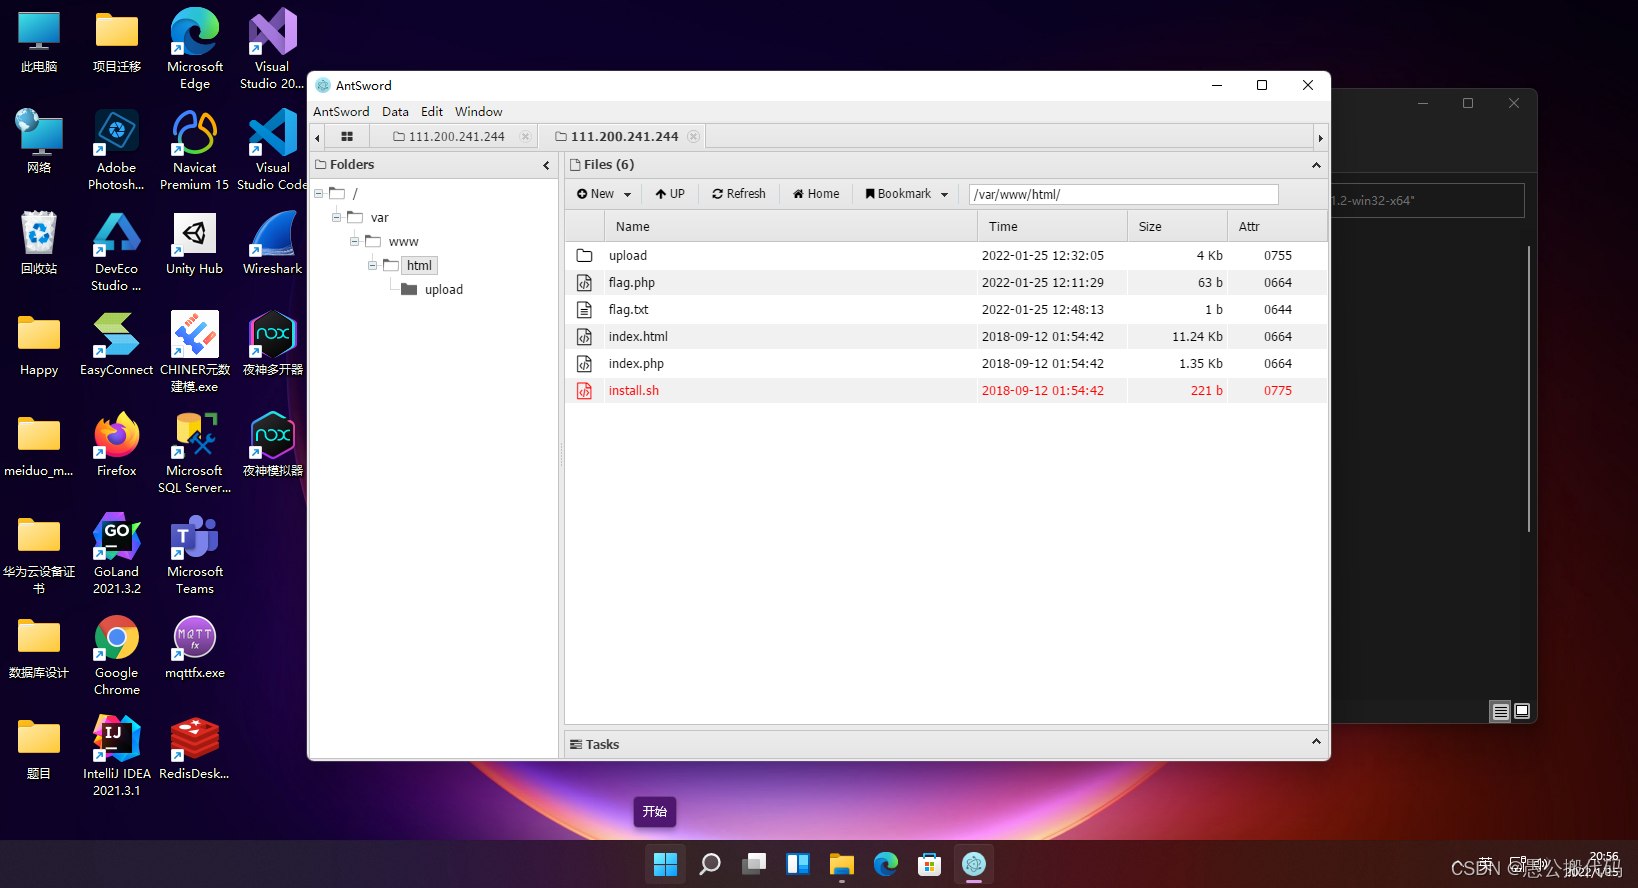Open RedisDesktop desktop shortcut
The width and height of the screenshot is (1638, 888).
(x=194, y=748)
